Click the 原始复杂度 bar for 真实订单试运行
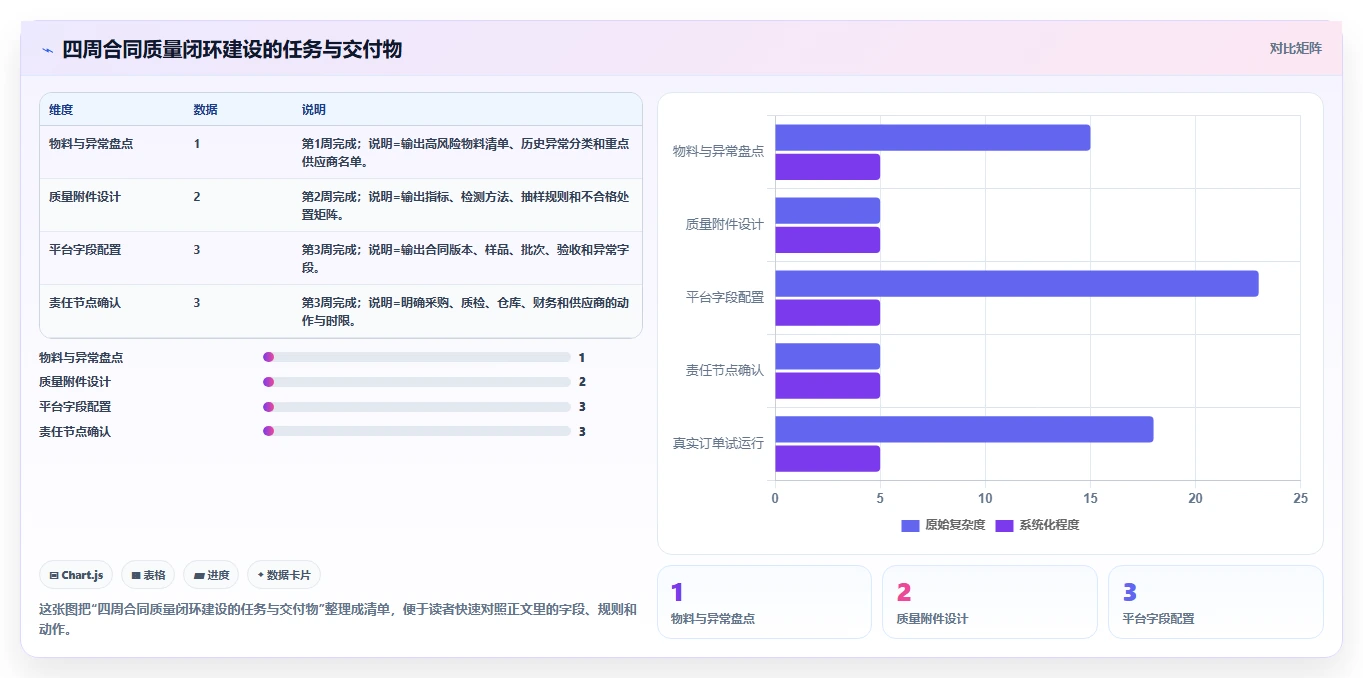Screen dimensions: 1363x678 [964, 430]
